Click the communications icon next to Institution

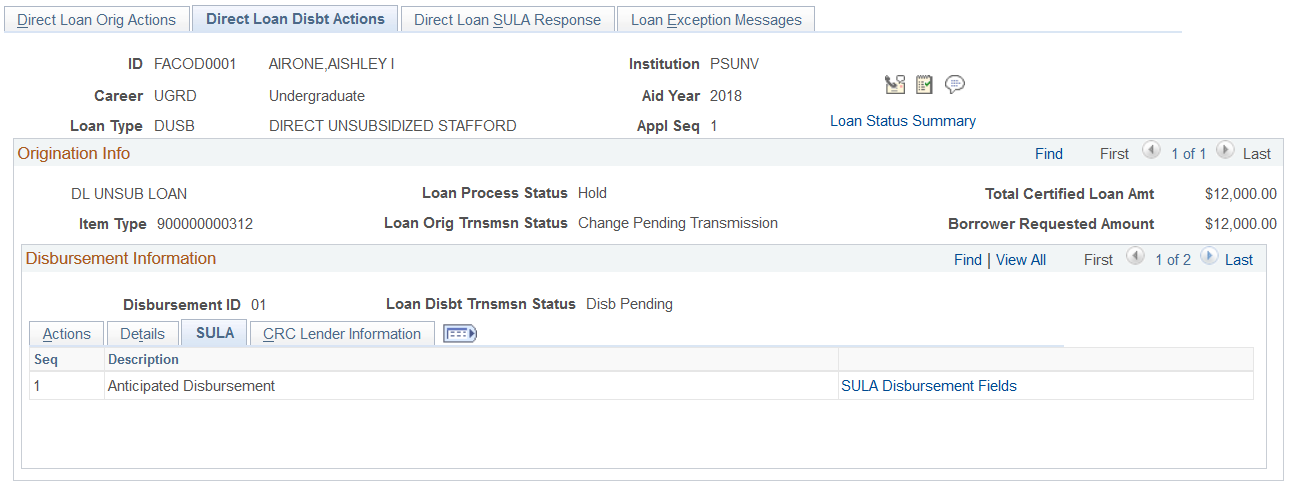point(895,85)
